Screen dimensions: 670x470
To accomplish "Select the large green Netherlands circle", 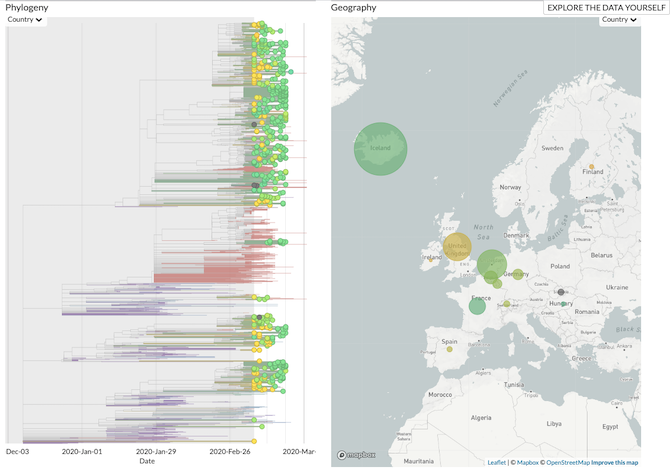I will [x=491, y=264].
